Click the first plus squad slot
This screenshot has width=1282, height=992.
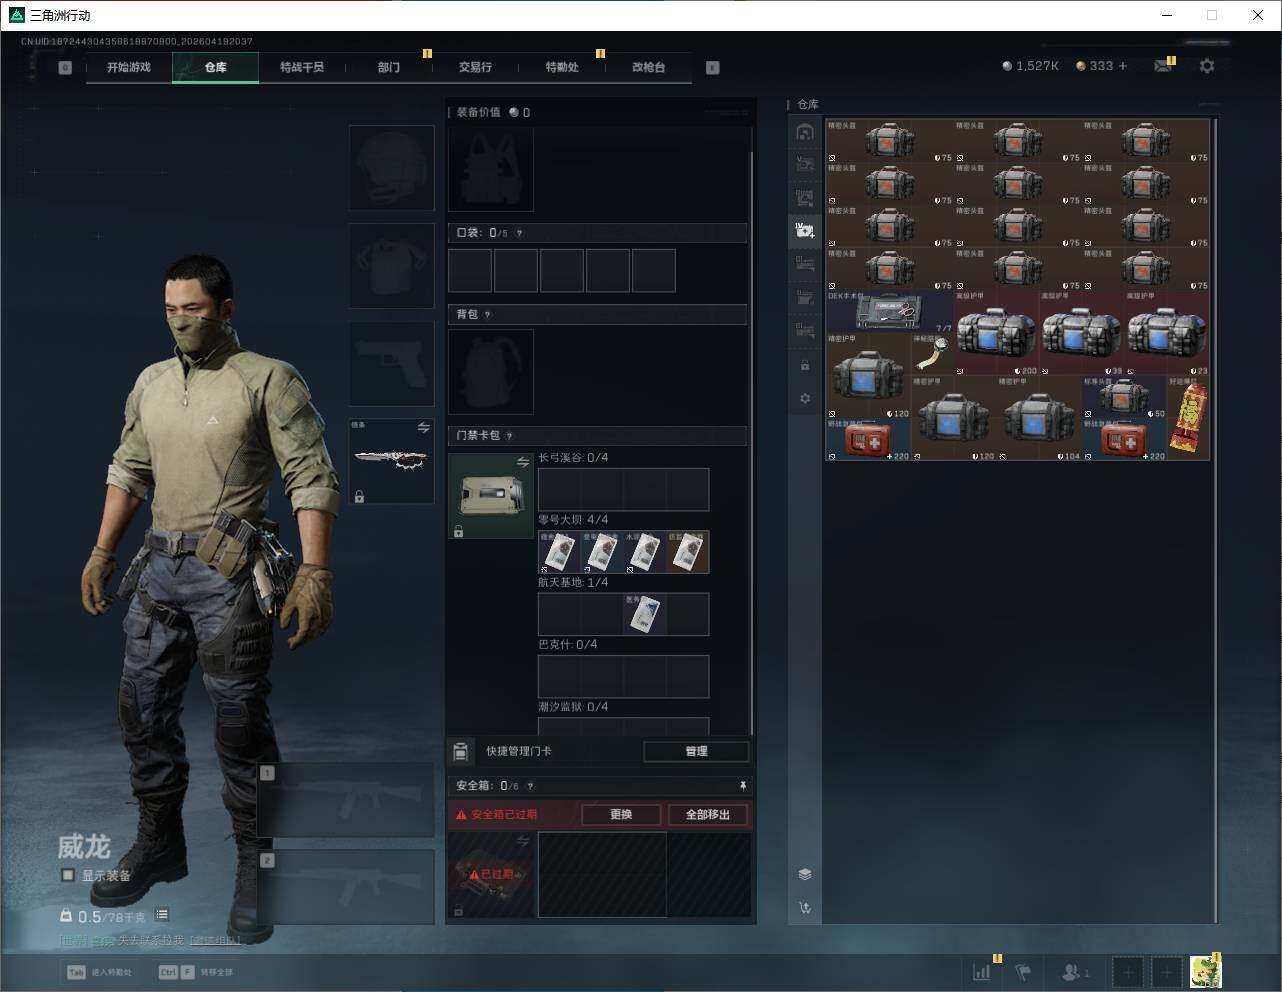click(x=1128, y=972)
